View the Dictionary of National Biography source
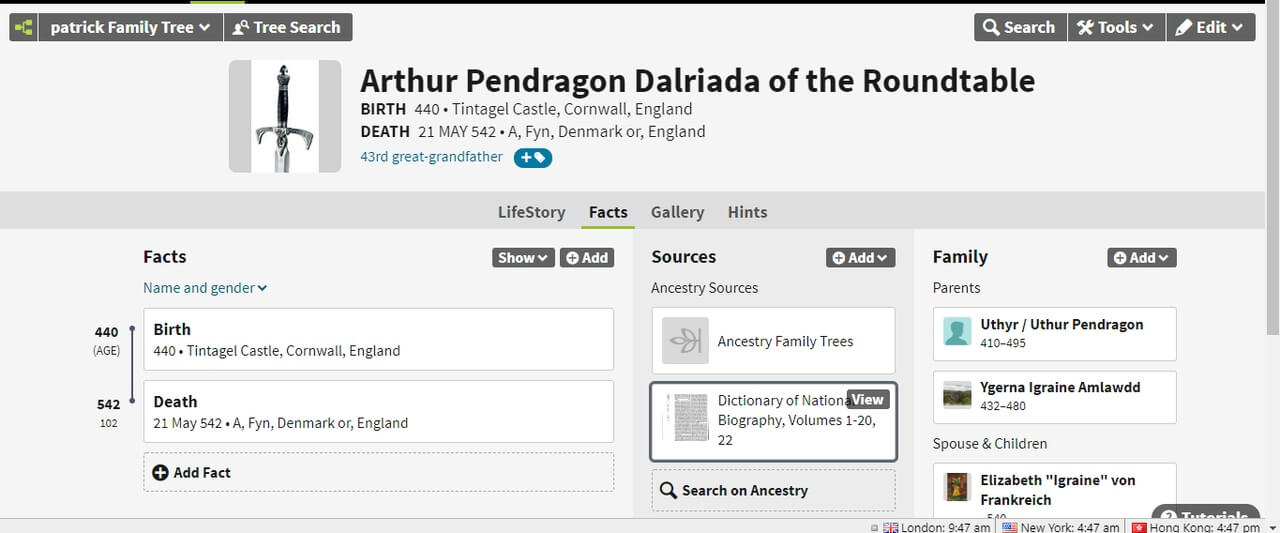Screen dimensions: 1280x533 (866, 399)
